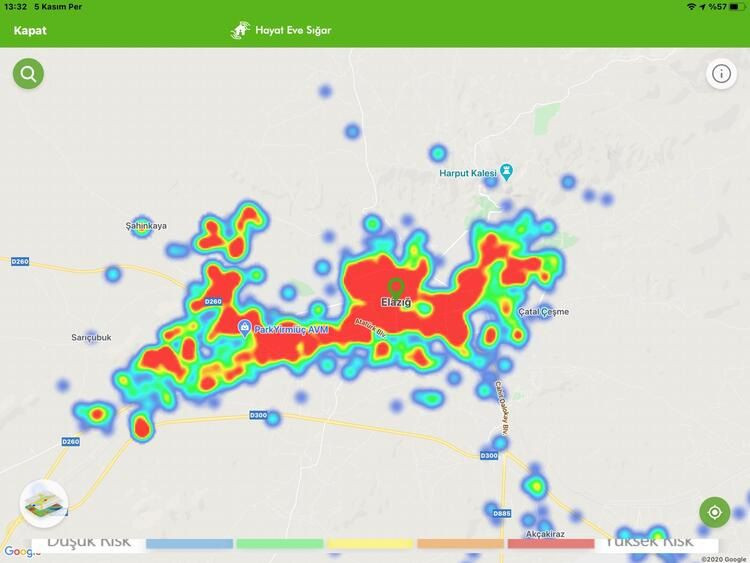This screenshot has height=563, width=750.
Task: Open the info icon at top right
Action: [721, 74]
